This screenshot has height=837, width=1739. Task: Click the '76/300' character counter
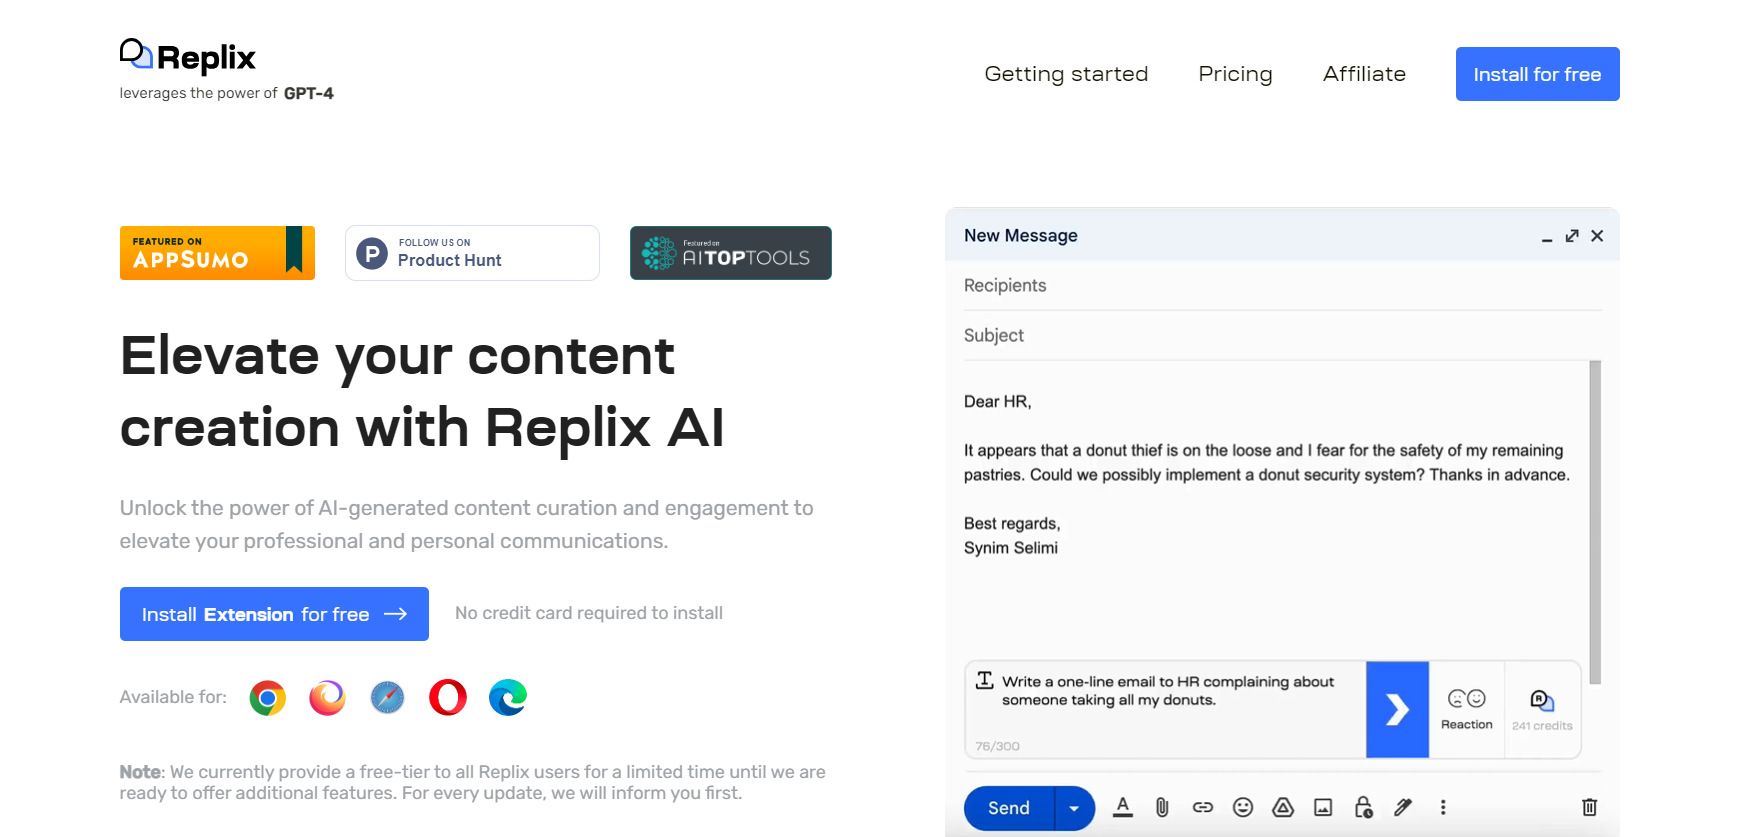pyautogui.click(x=998, y=746)
